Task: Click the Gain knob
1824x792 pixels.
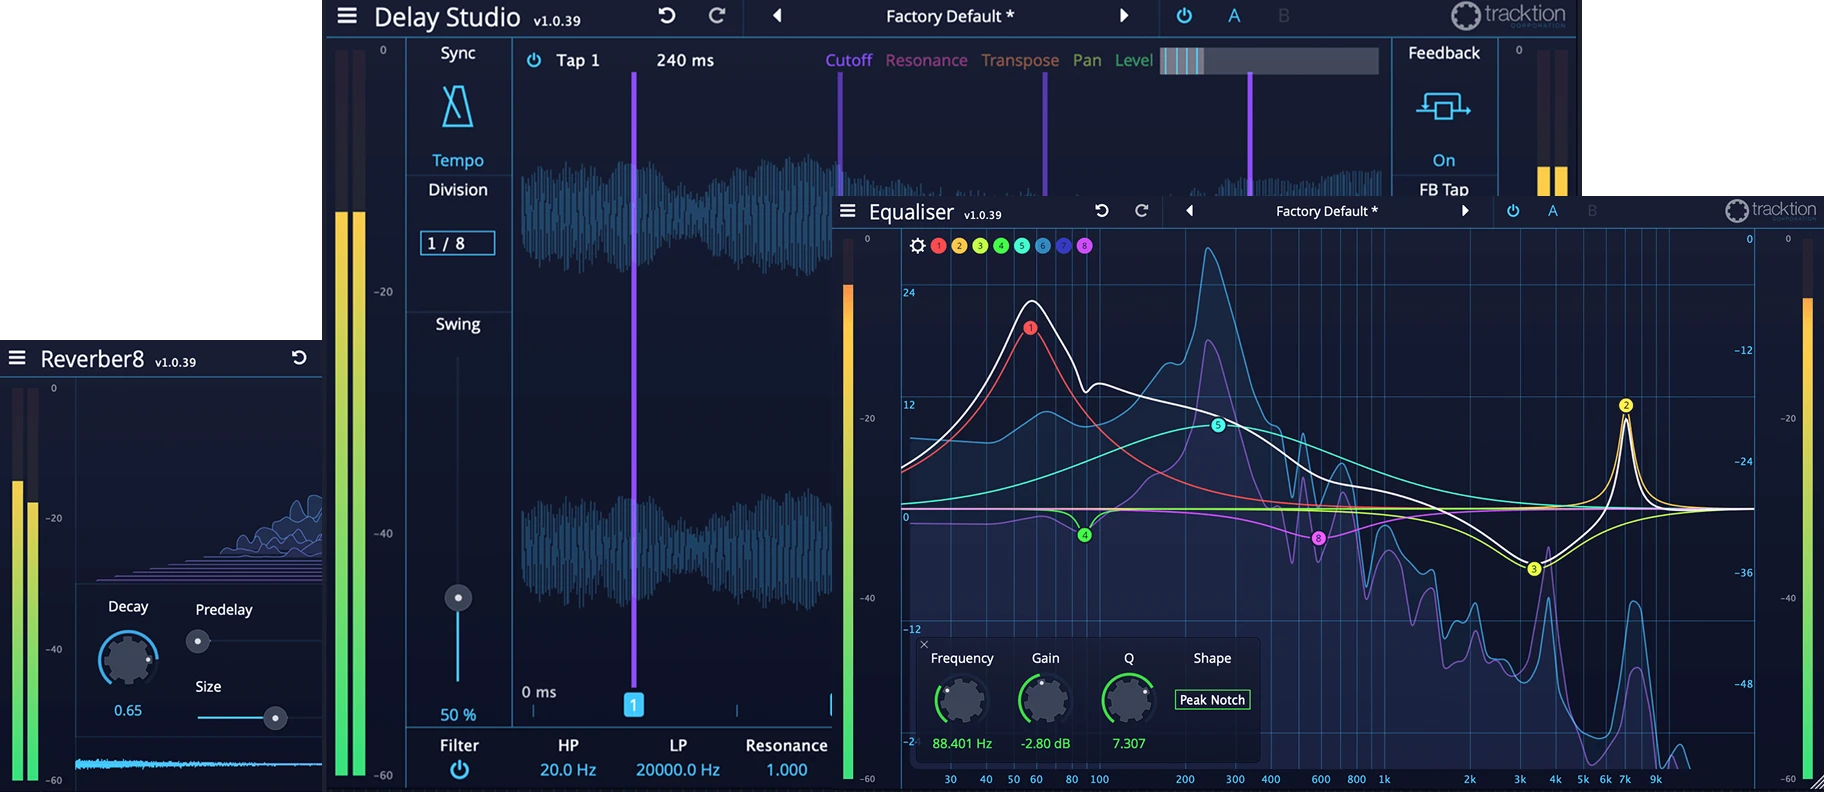Action: click(1045, 700)
